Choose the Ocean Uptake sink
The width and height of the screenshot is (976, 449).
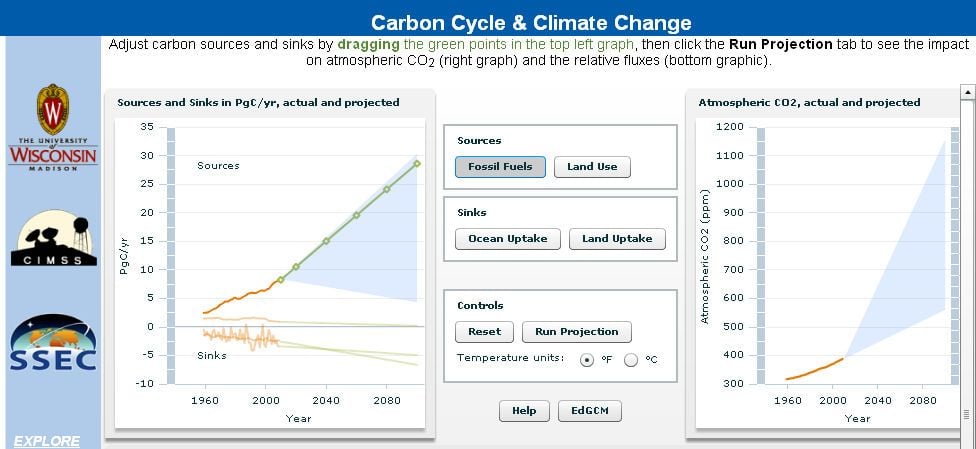[508, 239]
